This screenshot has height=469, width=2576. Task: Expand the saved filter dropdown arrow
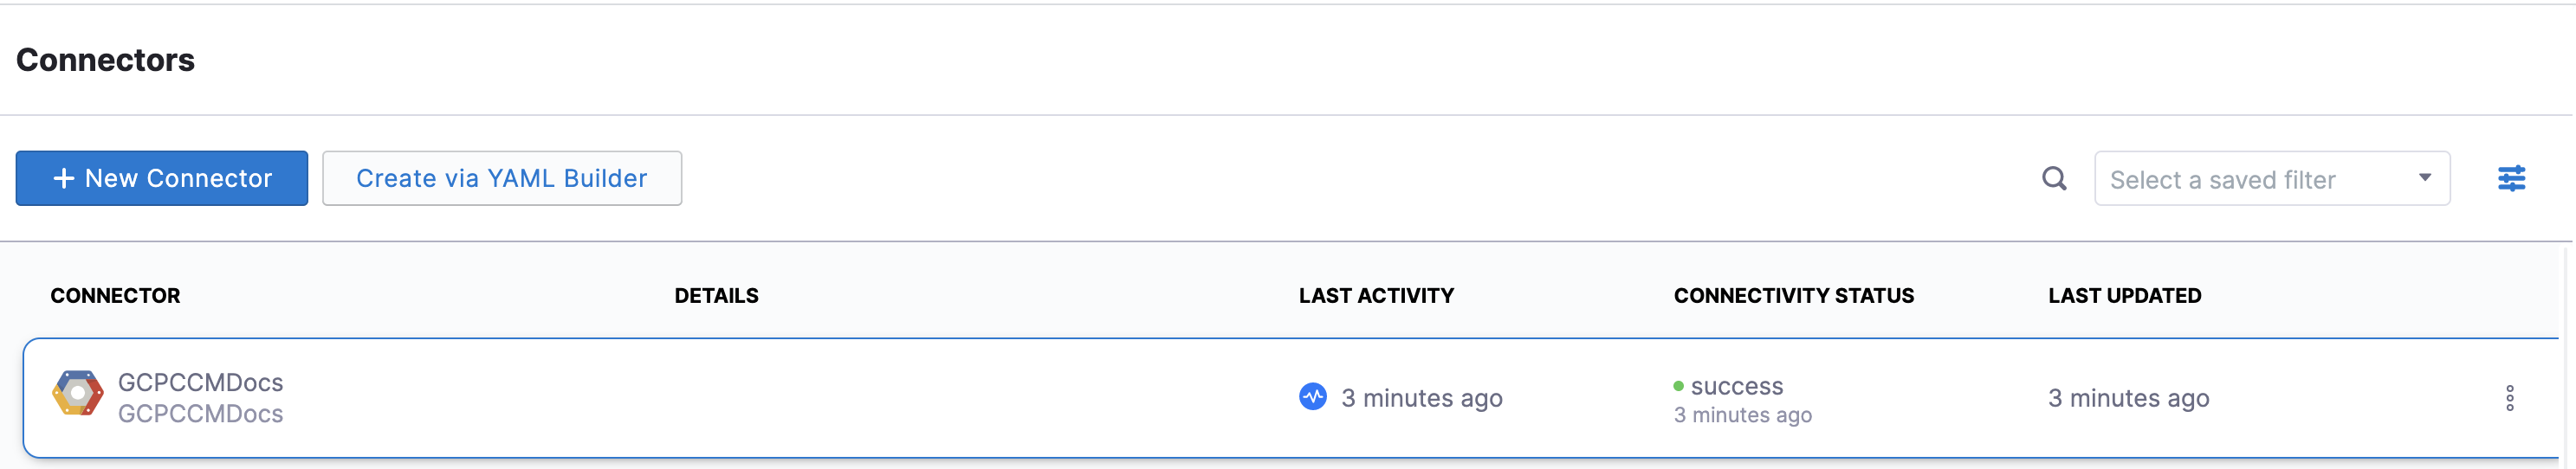coord(2424,178)
